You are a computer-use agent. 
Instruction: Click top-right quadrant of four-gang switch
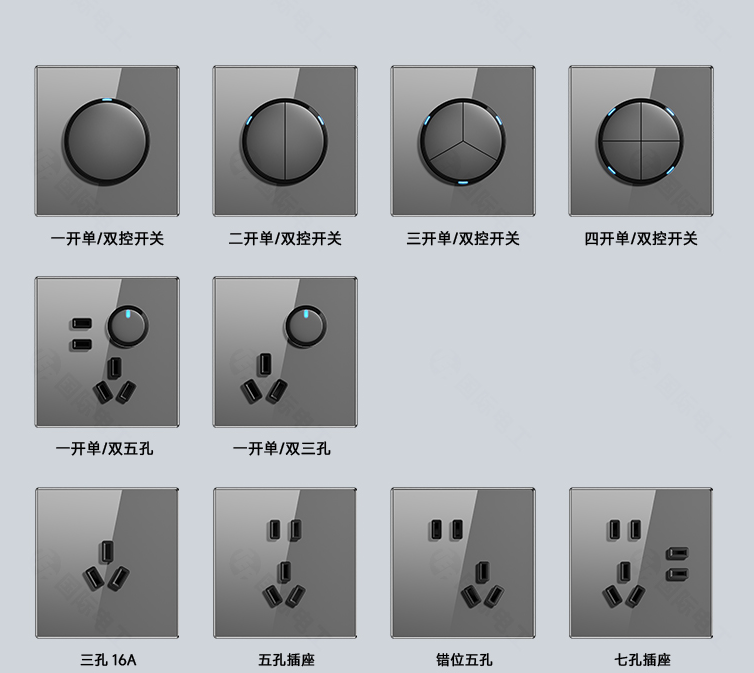660,121
